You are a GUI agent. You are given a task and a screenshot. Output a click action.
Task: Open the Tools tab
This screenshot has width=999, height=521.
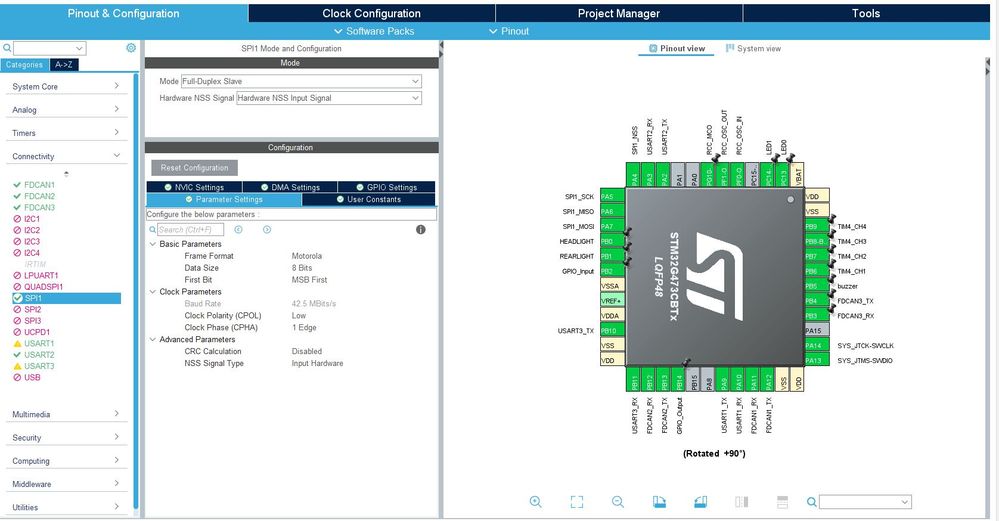pos(866,13)
